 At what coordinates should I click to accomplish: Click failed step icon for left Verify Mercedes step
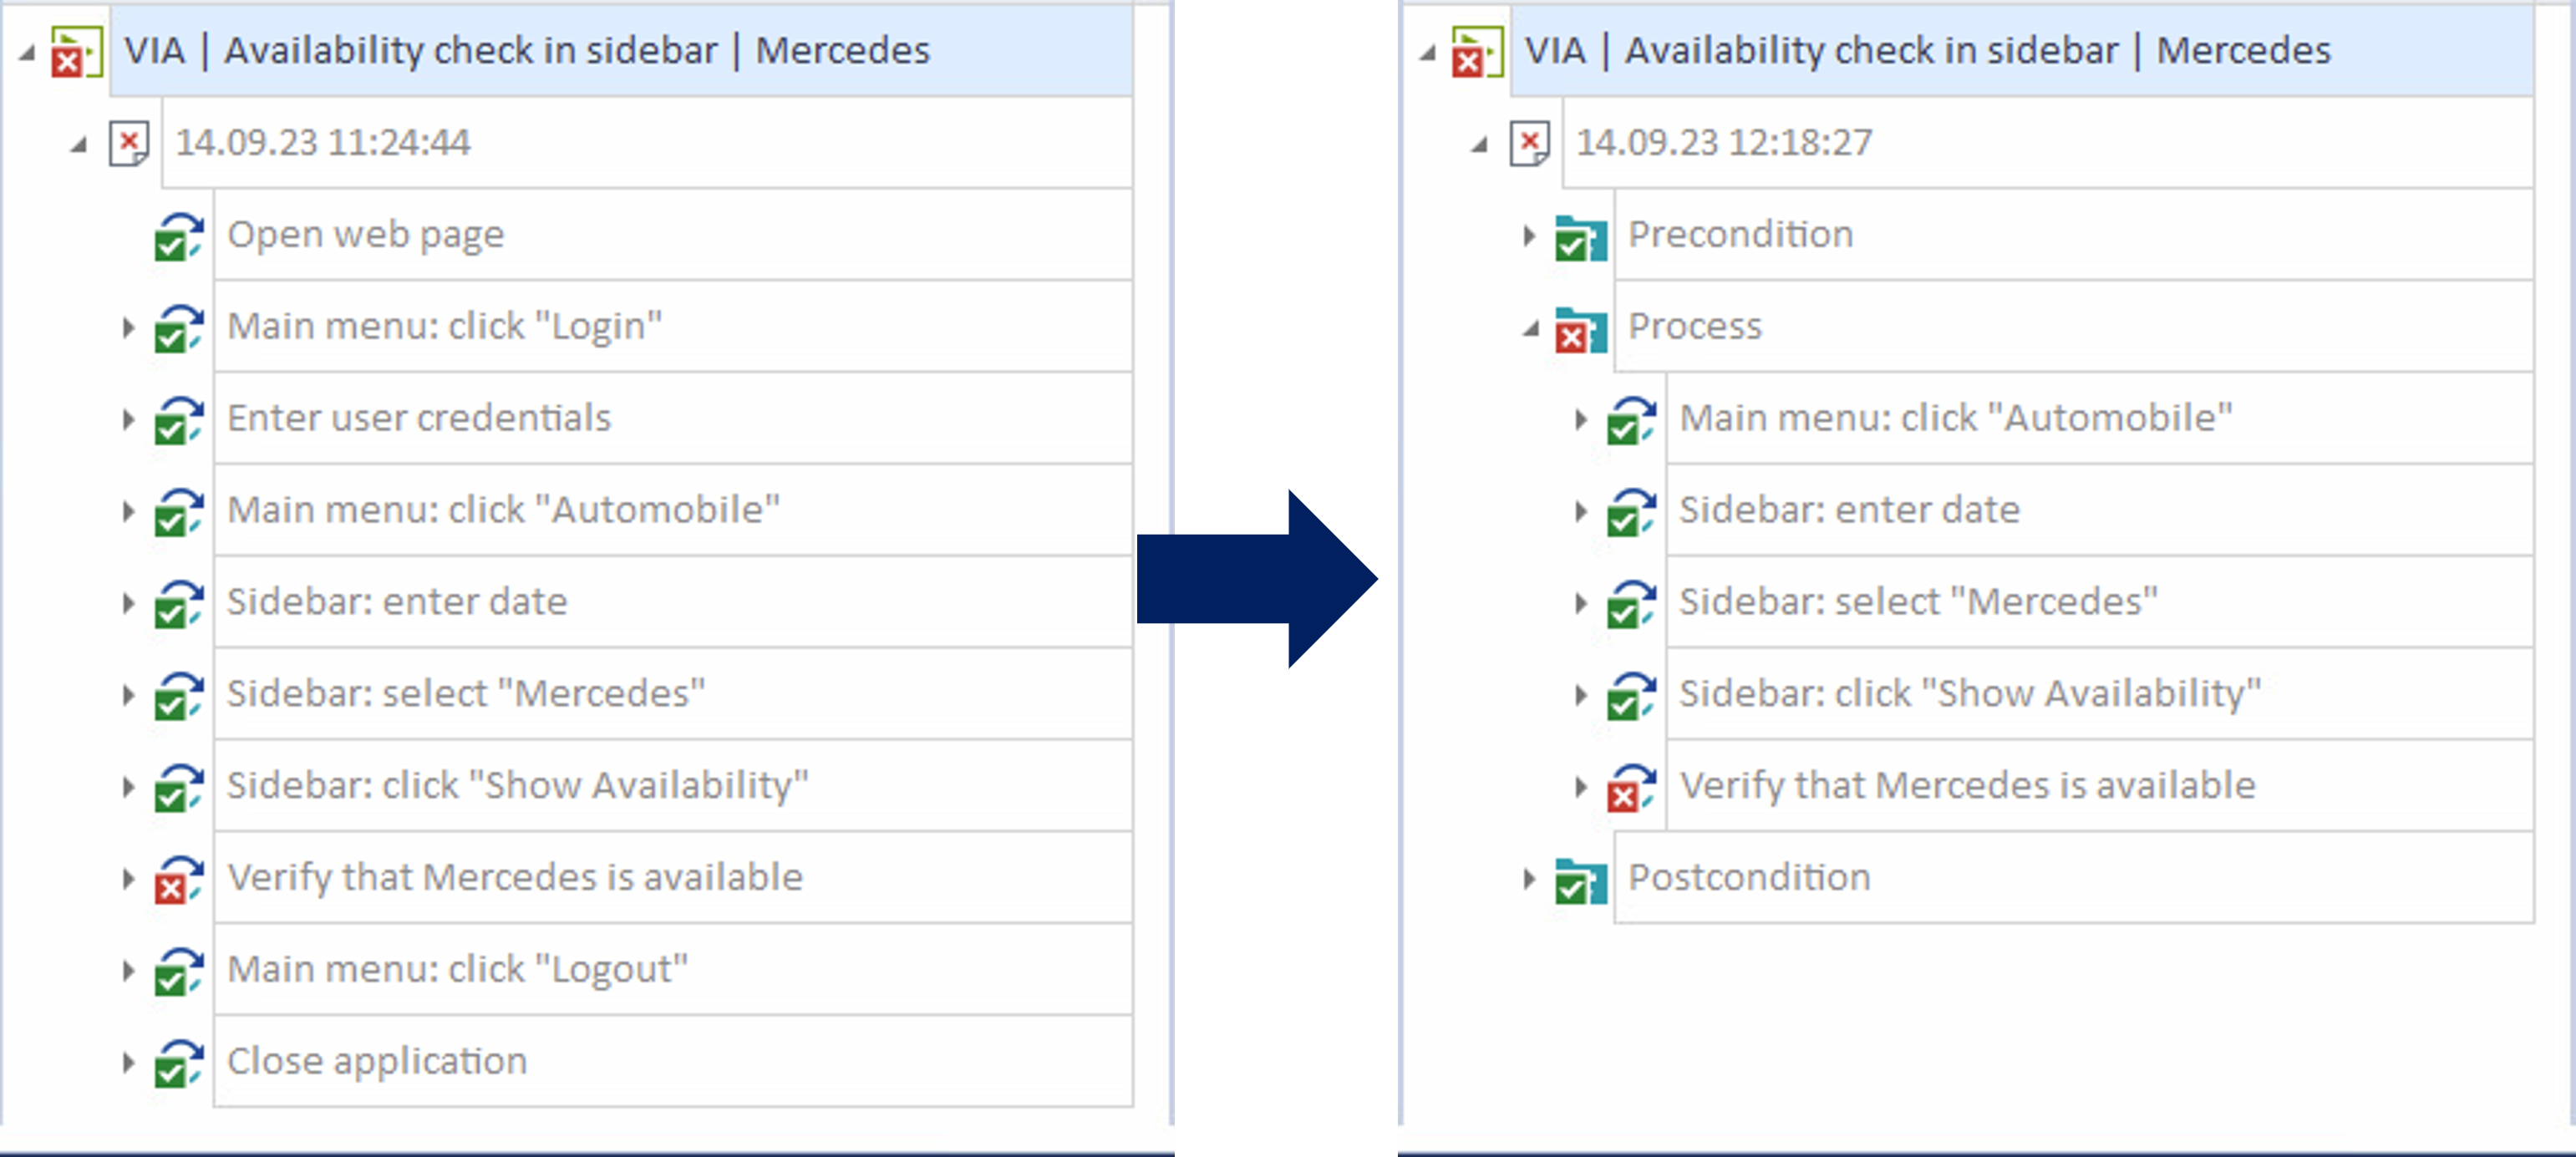tap(179, 879)
